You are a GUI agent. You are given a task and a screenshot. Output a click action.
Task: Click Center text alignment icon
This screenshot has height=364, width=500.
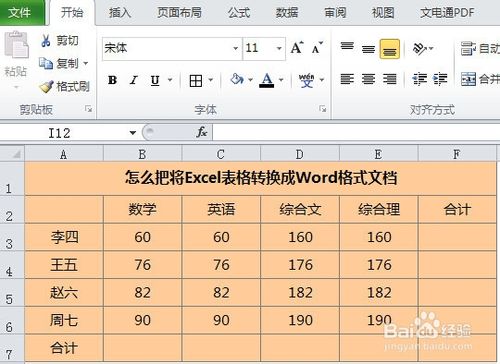tap(368, 79)
